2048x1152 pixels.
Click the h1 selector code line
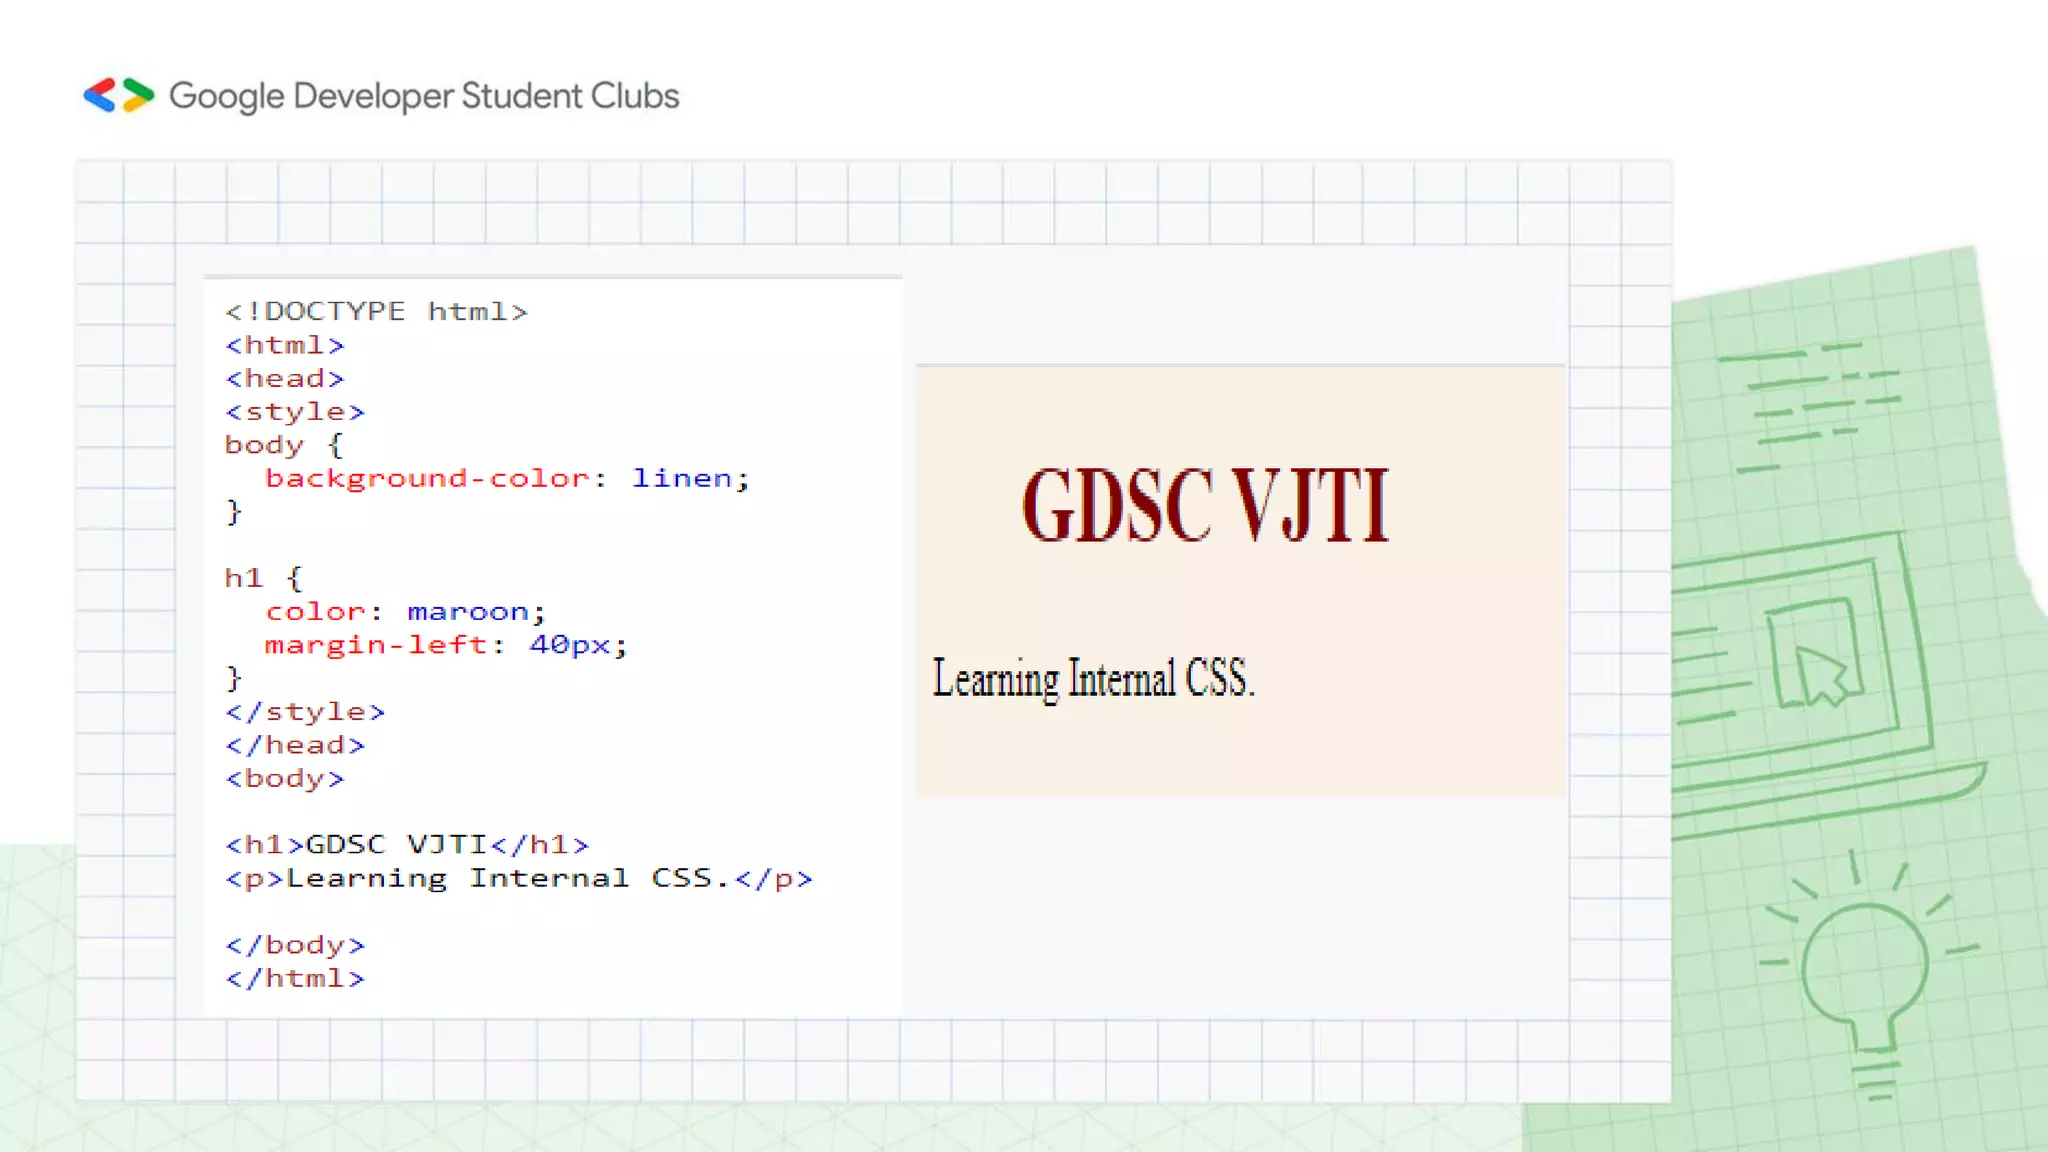click(x=262, y=579)
